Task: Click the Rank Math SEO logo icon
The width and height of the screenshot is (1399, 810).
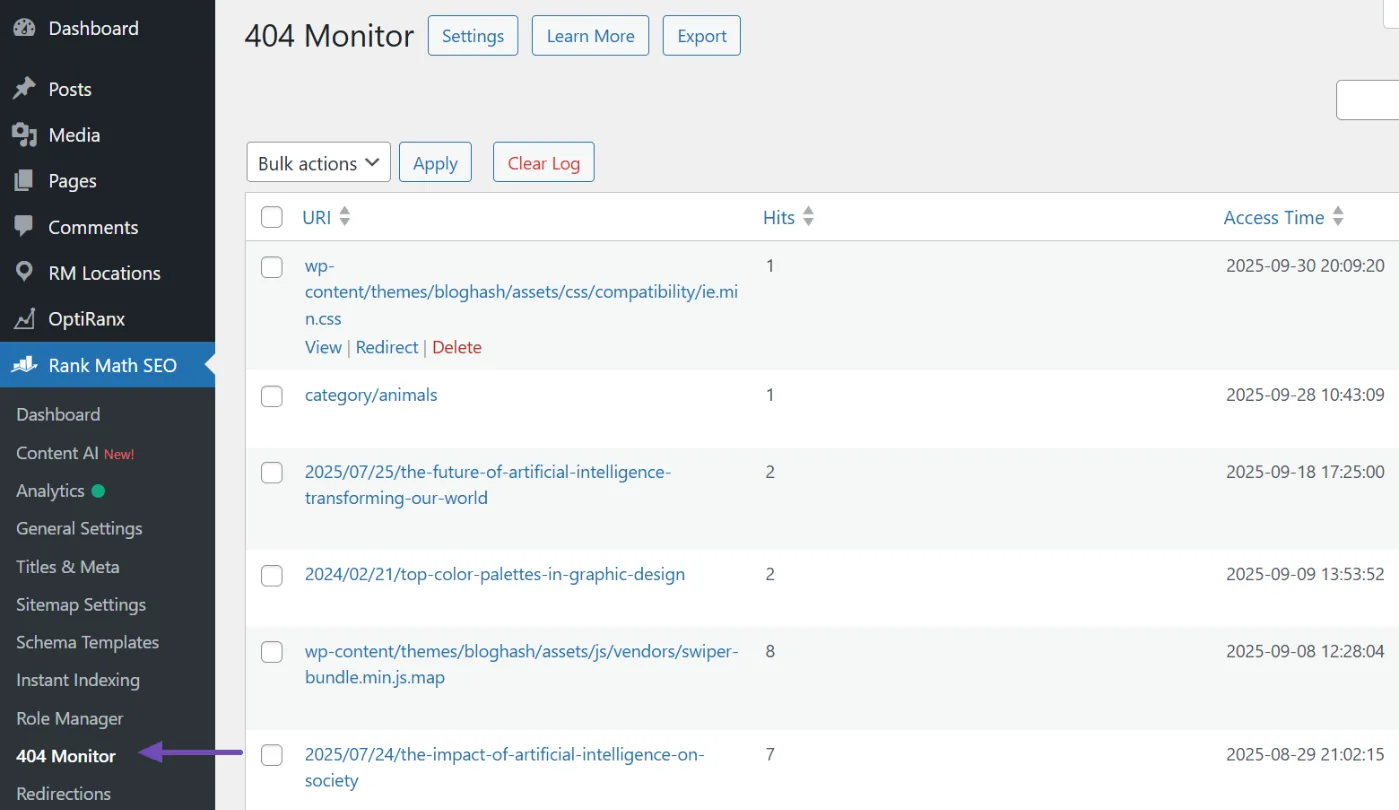Action: [24, 365]
